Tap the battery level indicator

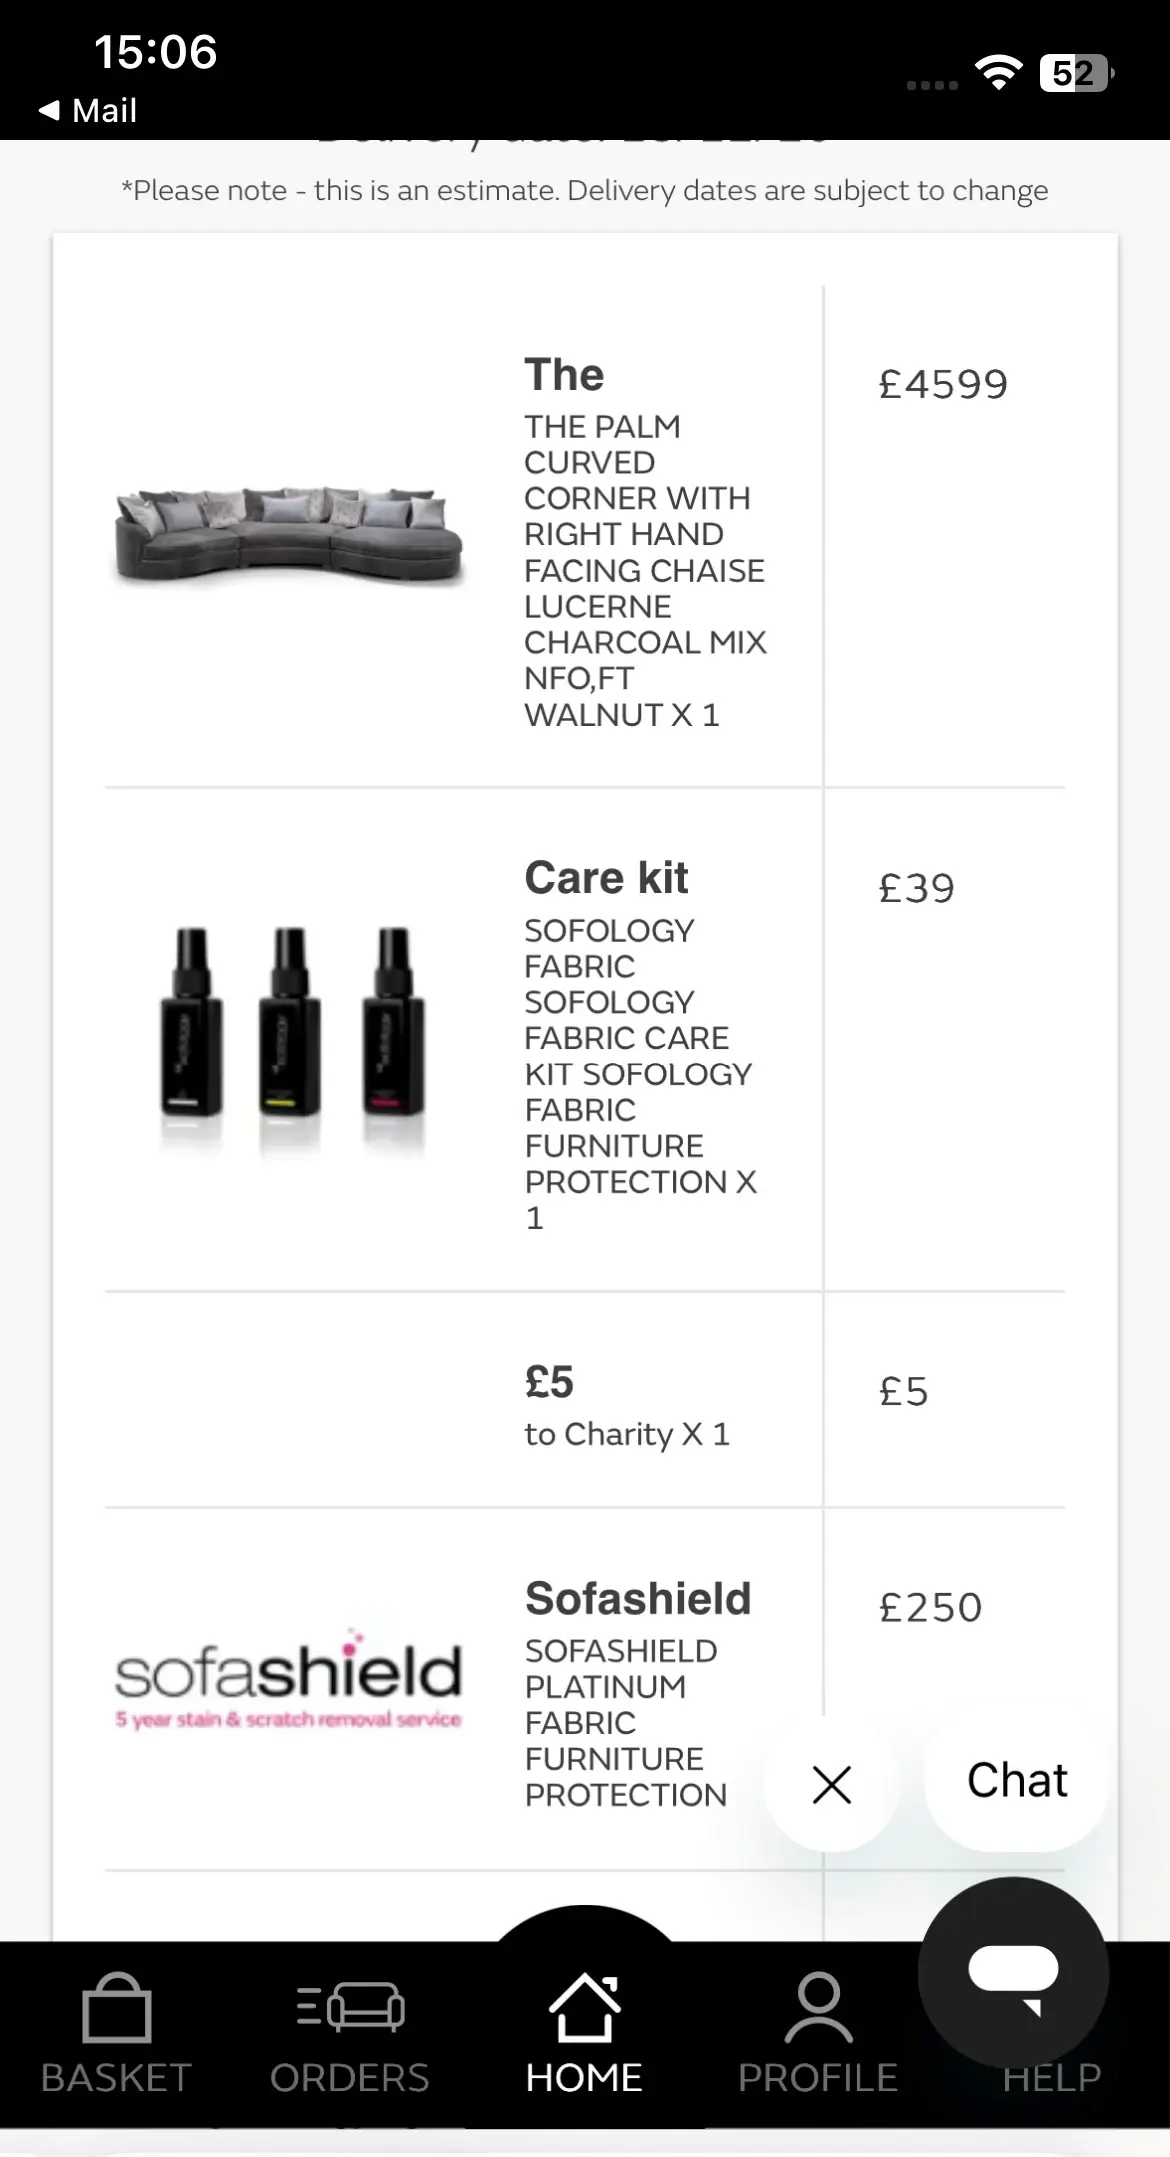[x=1075, y=73]
